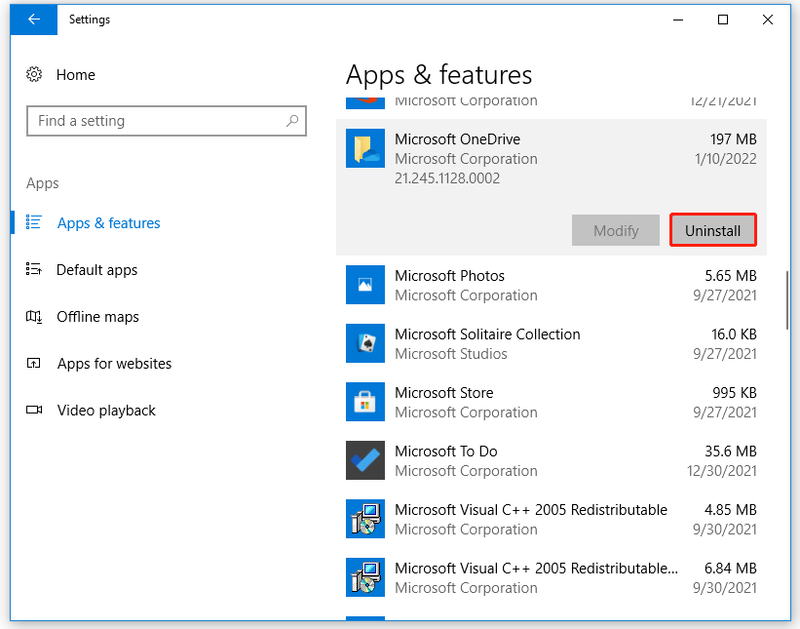Click the Apps for websites icon
The image size is (800, 629).
[34, 363]
